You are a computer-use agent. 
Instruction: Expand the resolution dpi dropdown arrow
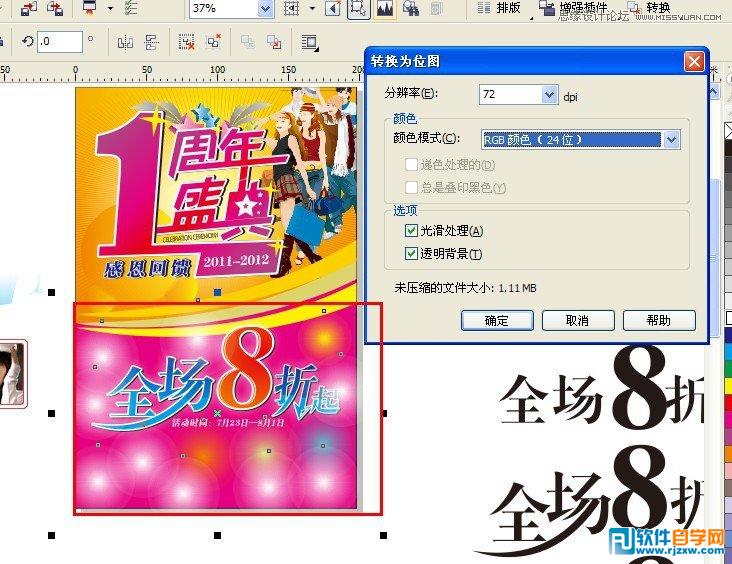pos(550,94)
